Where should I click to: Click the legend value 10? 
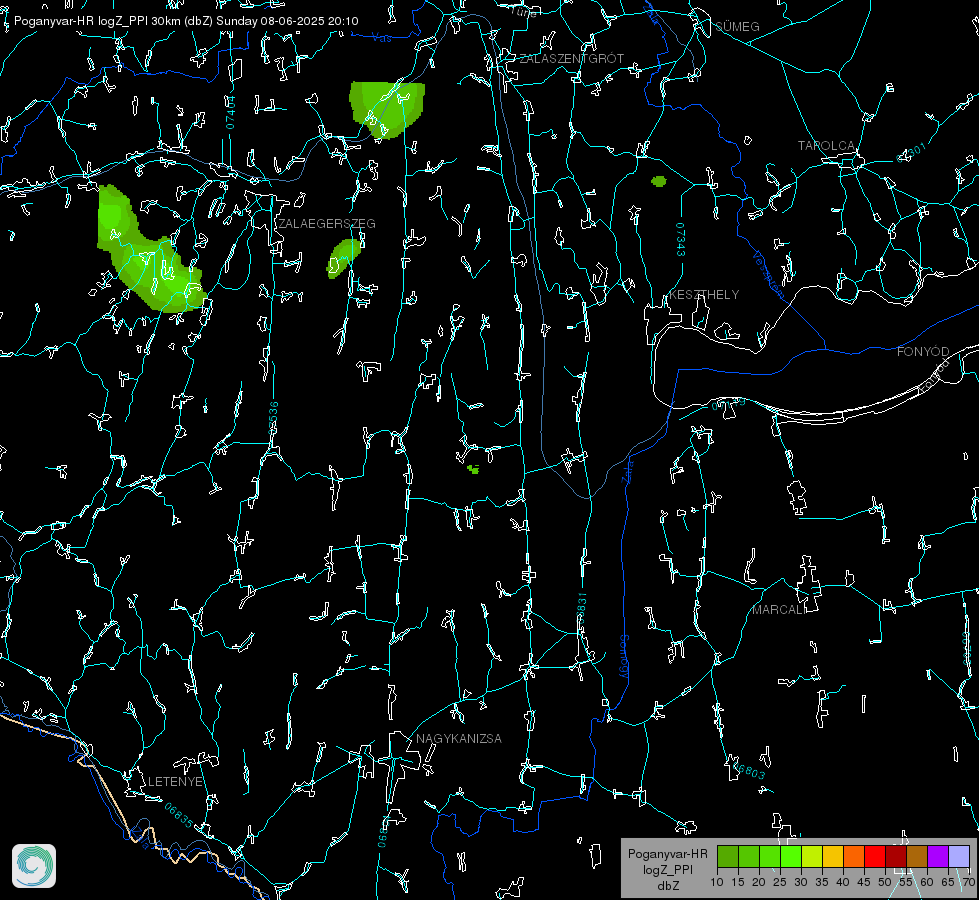click(717, 882)
